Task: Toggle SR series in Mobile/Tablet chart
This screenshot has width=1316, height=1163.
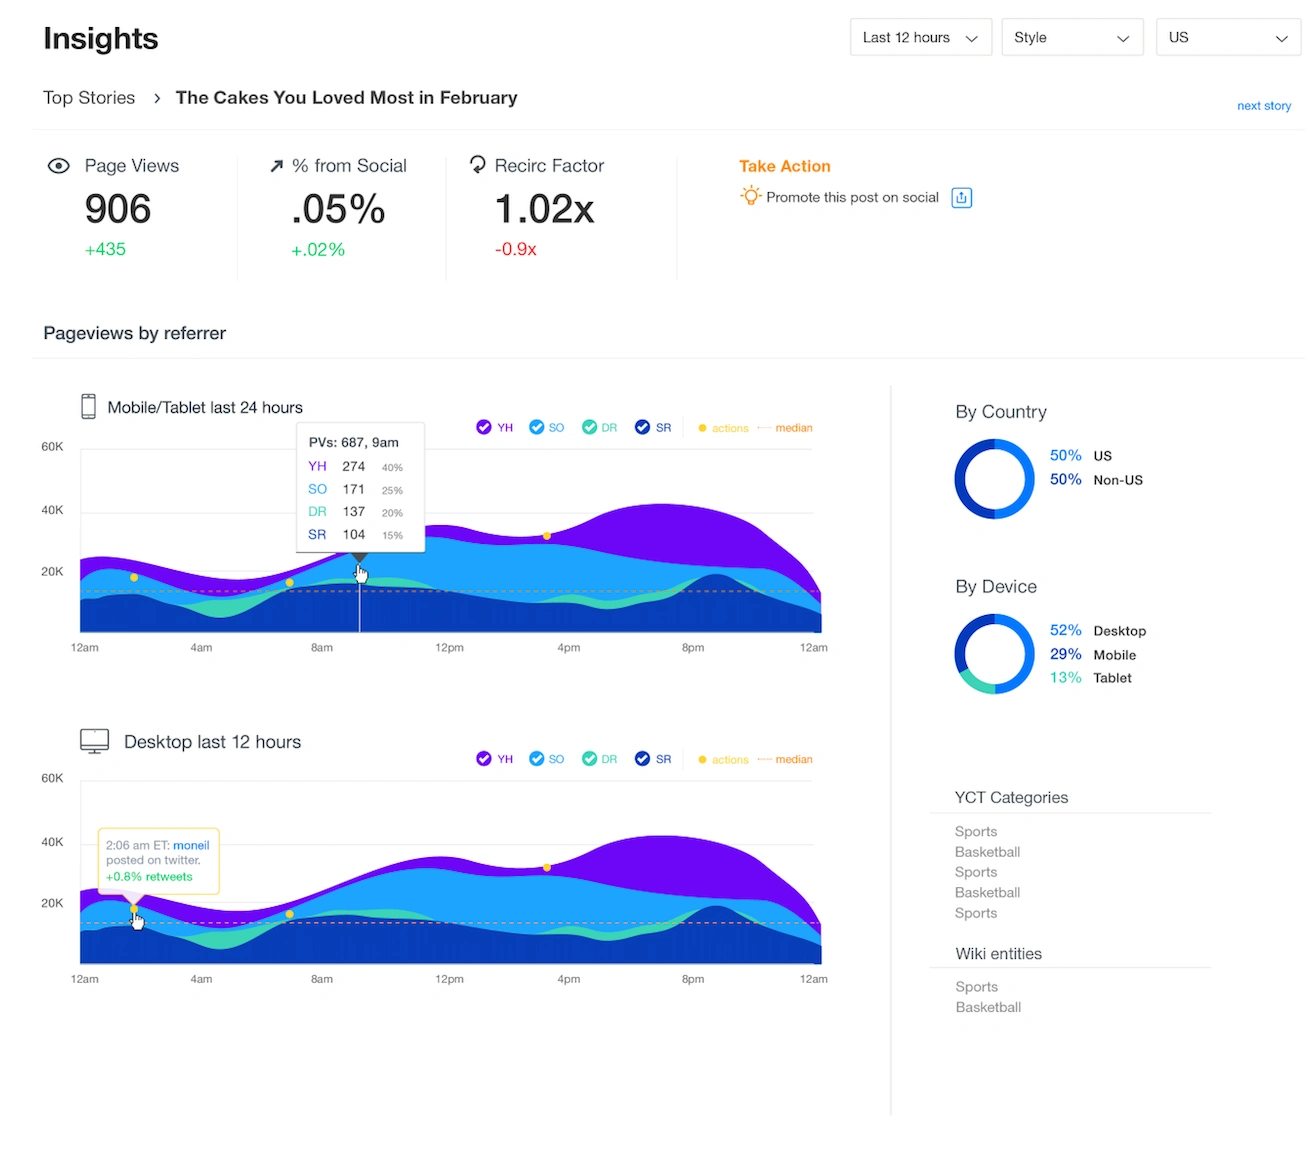Action: 643,427
